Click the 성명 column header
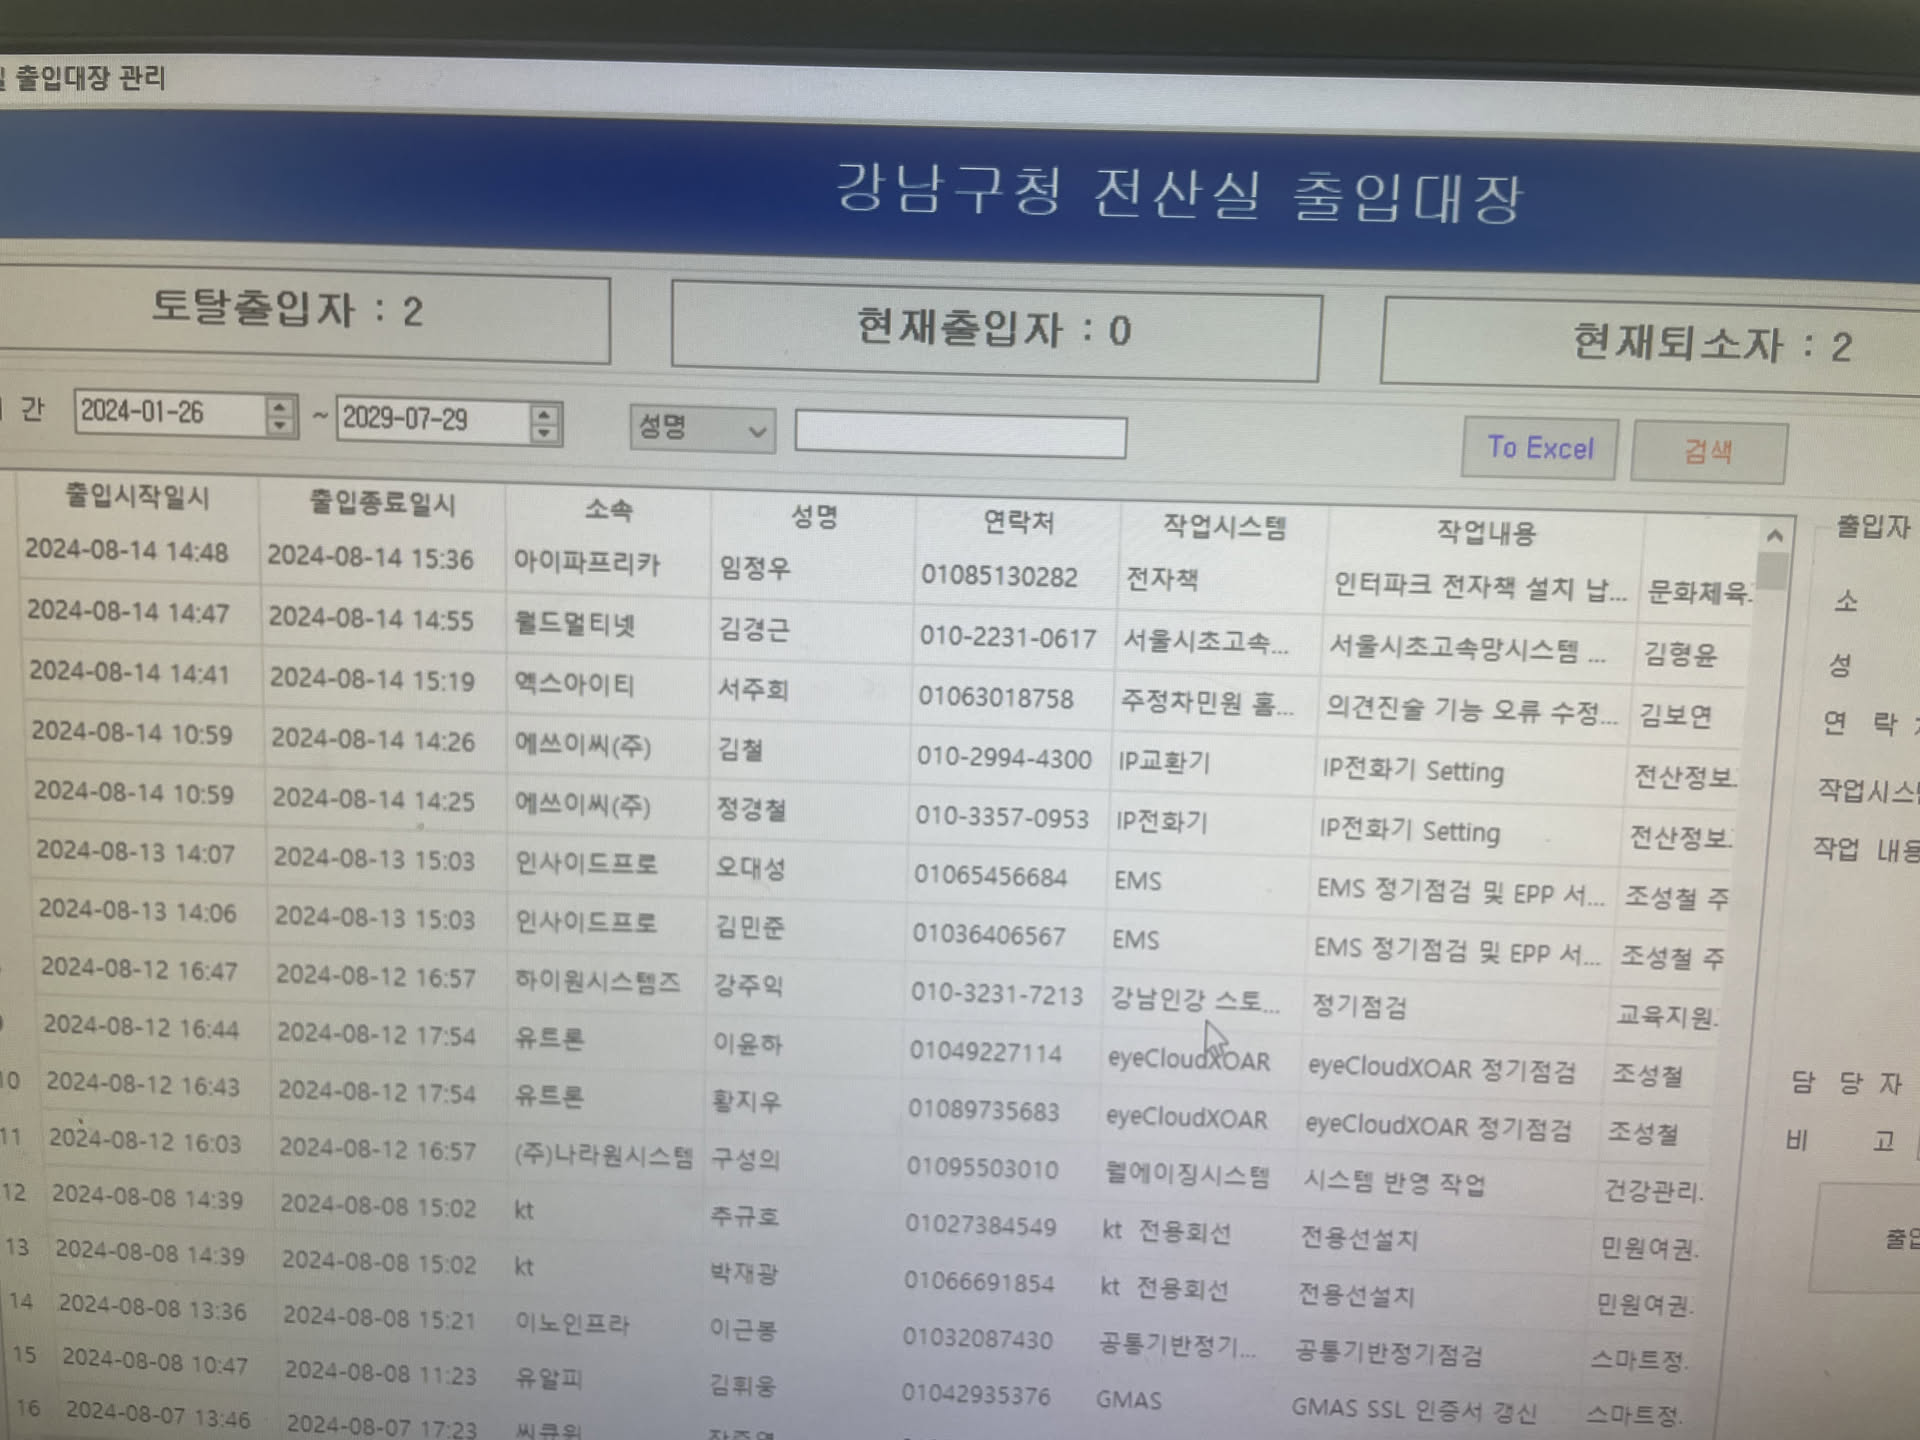Image resolution: width=1920 pixels, height=1440 pixels. point(813,516)
